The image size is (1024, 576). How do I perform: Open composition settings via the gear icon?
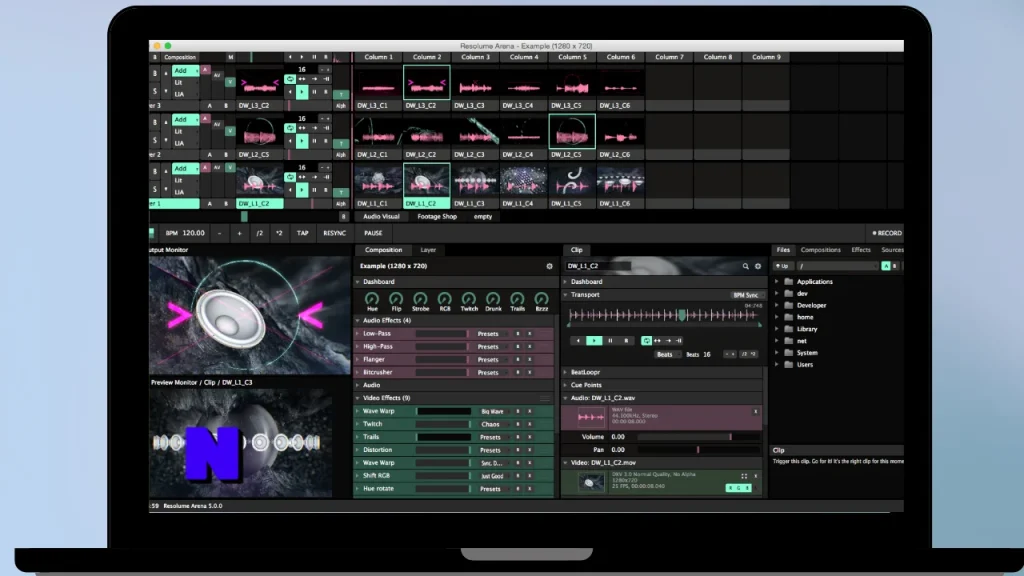tap(548, 267)
